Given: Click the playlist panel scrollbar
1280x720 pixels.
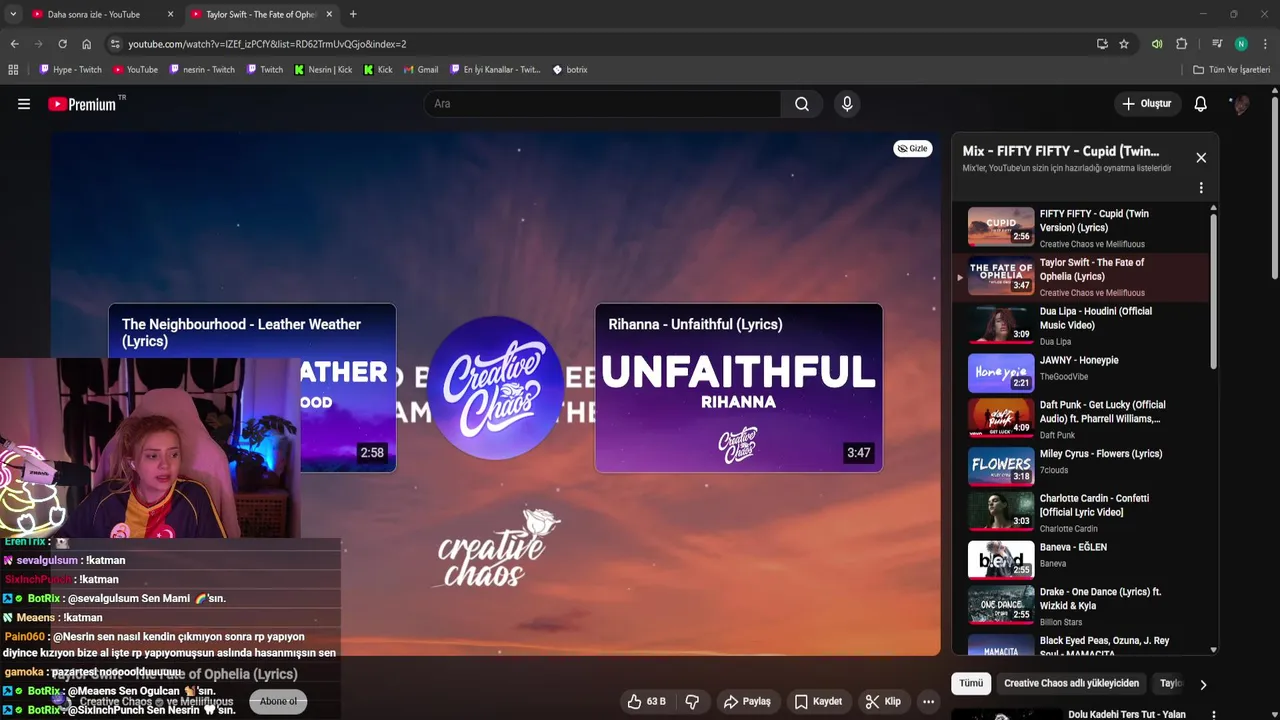Looking at the screenshot, I should tap(1214, 290).
